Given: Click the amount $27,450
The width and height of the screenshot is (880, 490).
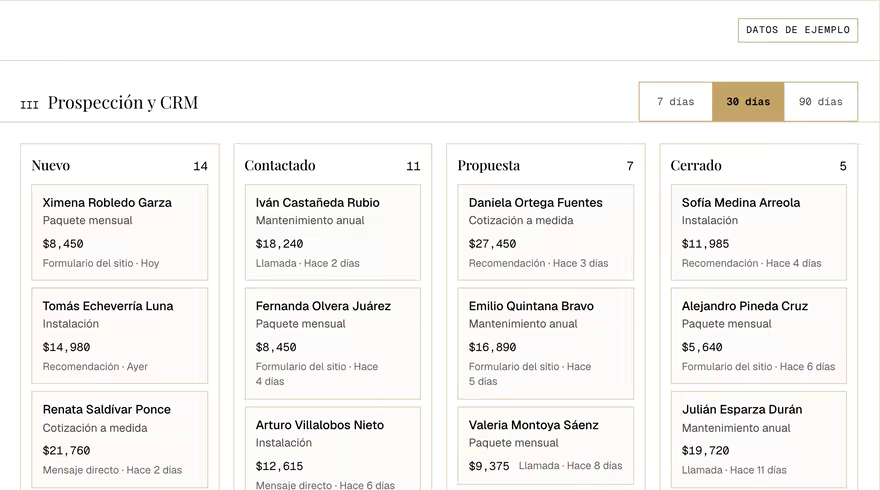Looking at the screenshot, I should (492, 244).
